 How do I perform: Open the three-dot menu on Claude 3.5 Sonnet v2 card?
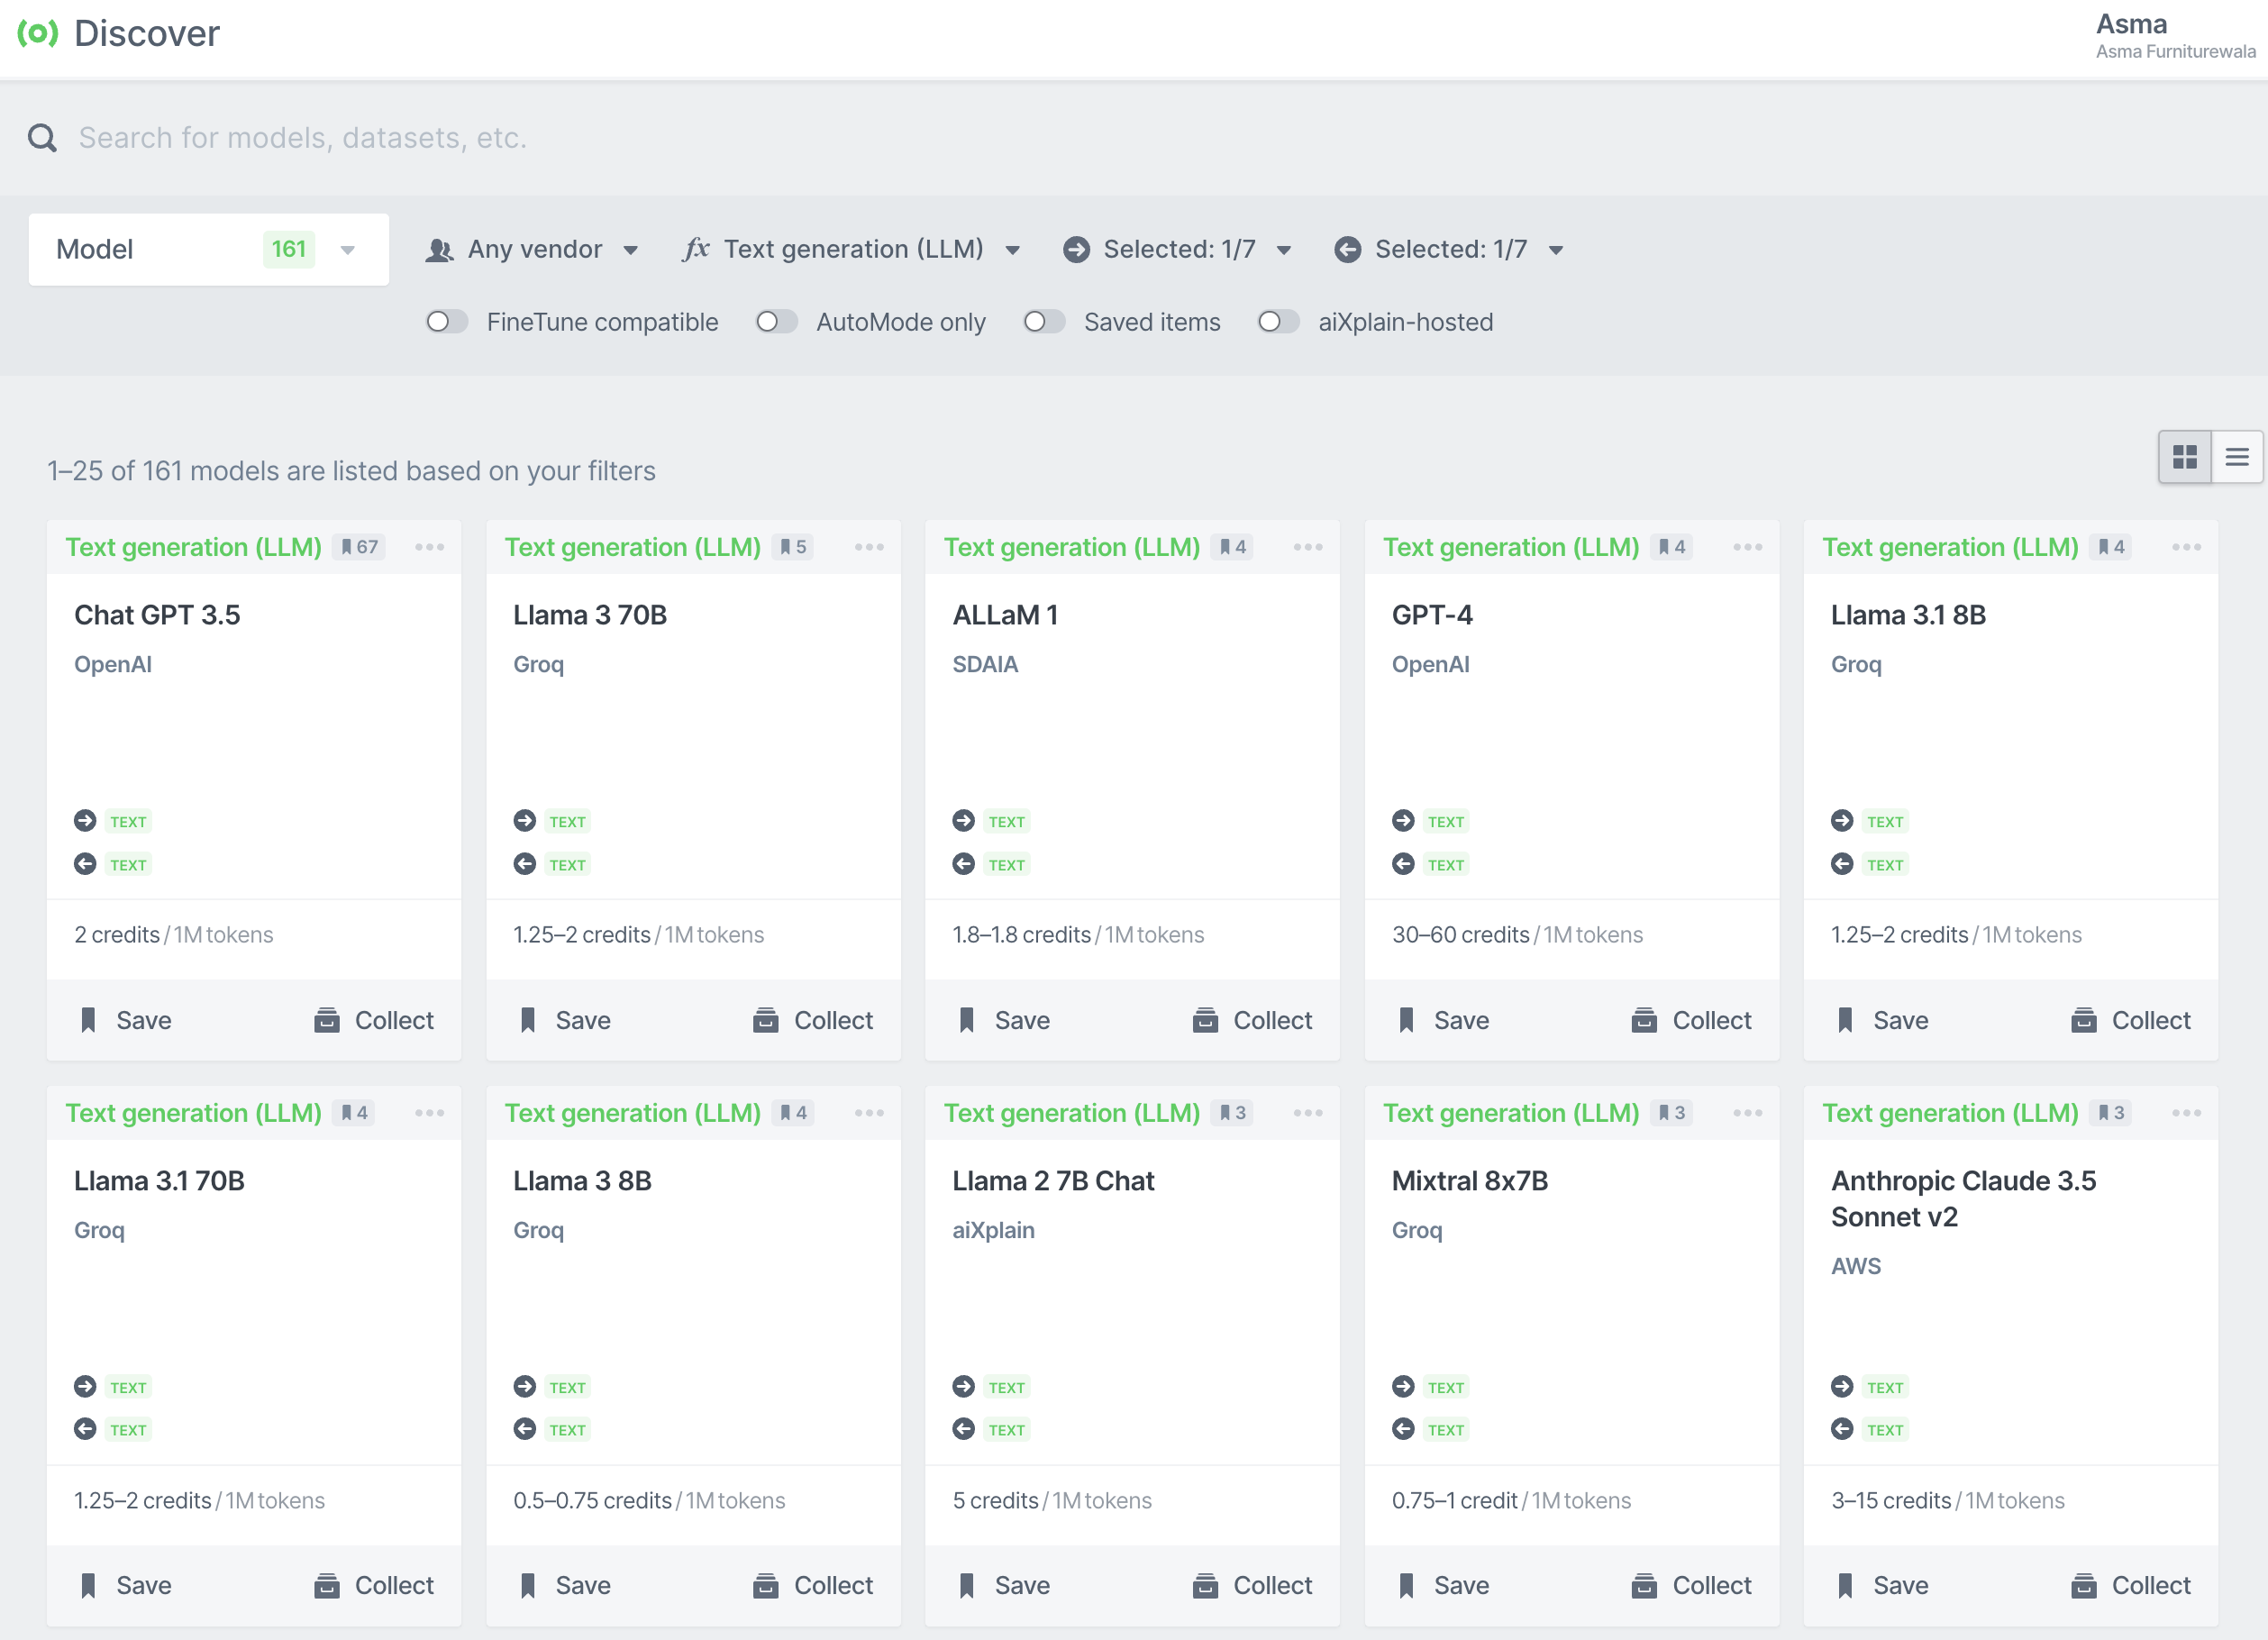coord(2187,1113)
